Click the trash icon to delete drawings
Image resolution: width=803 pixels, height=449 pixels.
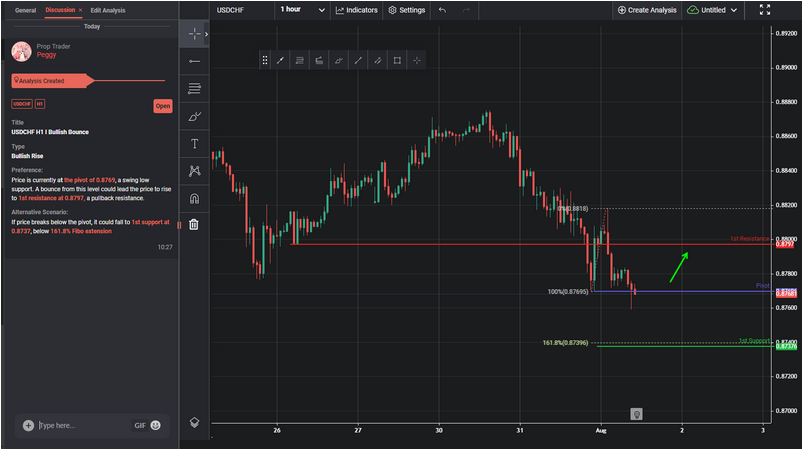[x=194, y=224]
